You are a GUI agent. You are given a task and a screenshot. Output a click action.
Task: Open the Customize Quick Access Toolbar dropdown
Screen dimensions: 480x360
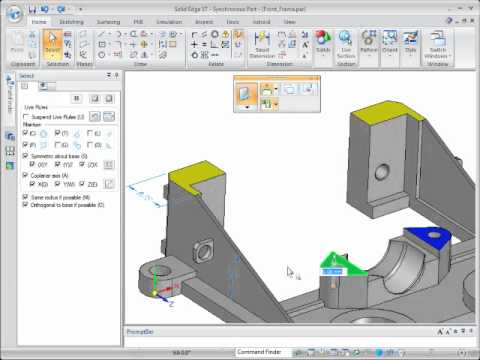pos(81,9)
